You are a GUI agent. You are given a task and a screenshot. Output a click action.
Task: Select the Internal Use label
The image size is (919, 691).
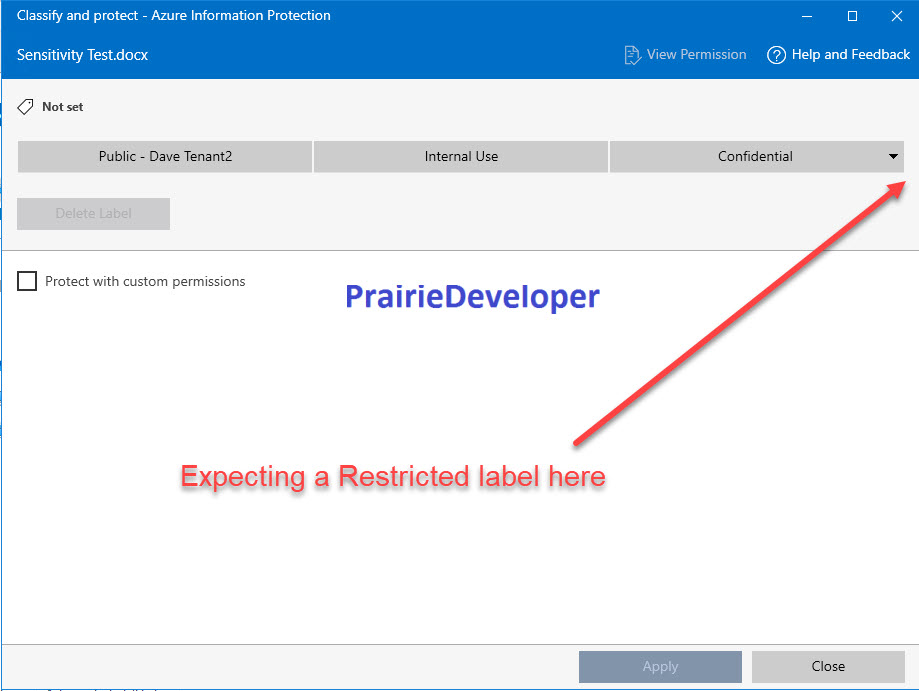pyautogui.click(x=461, y=156)
